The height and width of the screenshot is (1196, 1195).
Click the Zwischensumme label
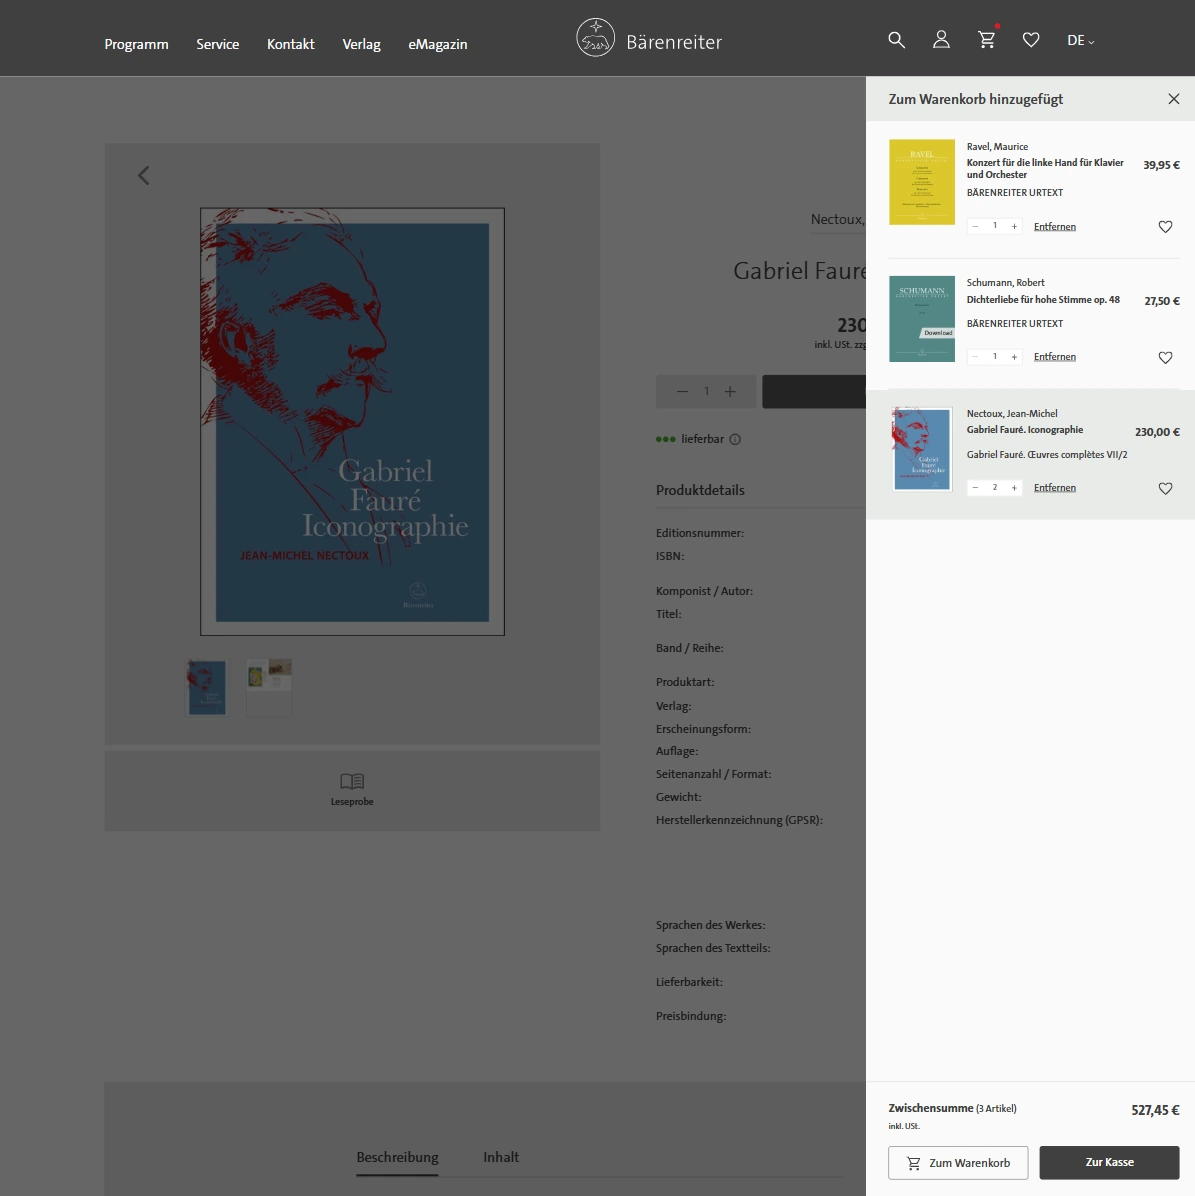[x=931, y=1108]
